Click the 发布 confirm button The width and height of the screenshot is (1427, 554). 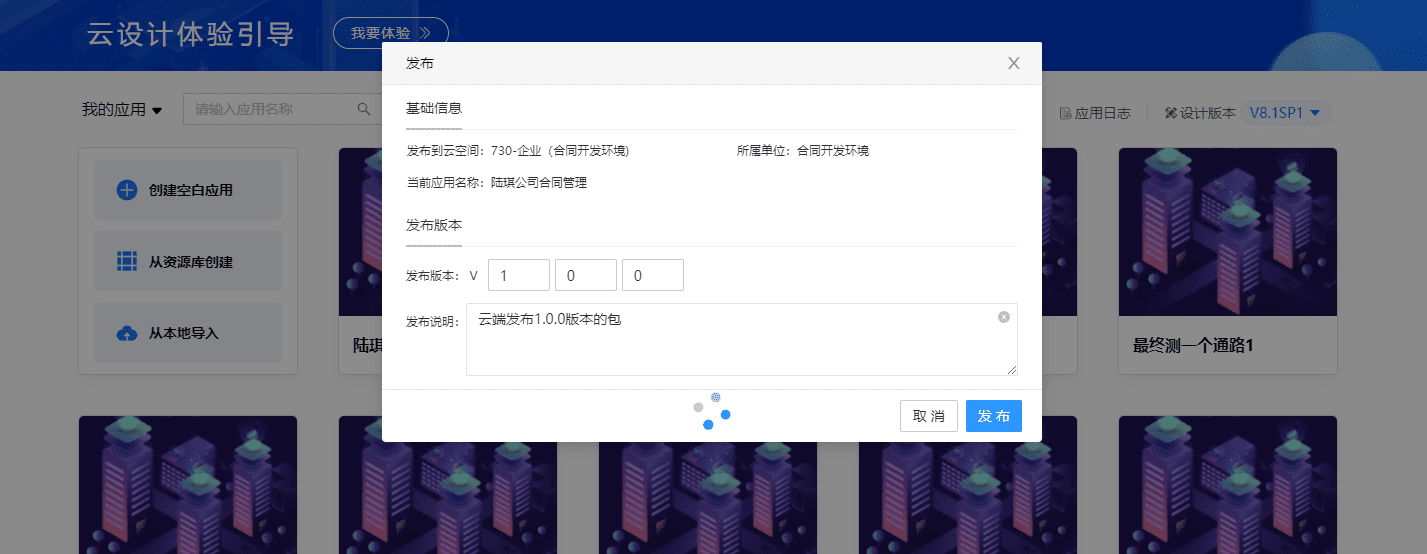coord(994,416)
